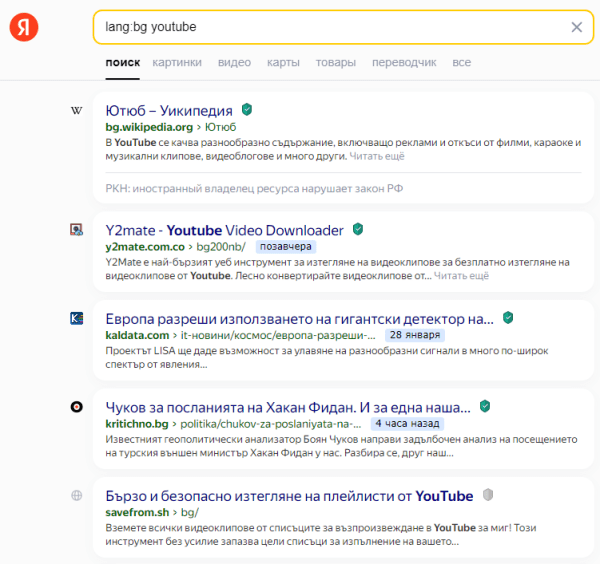
Task: Expand Y2mate snippet with Читать ещё
Action: 462,275
